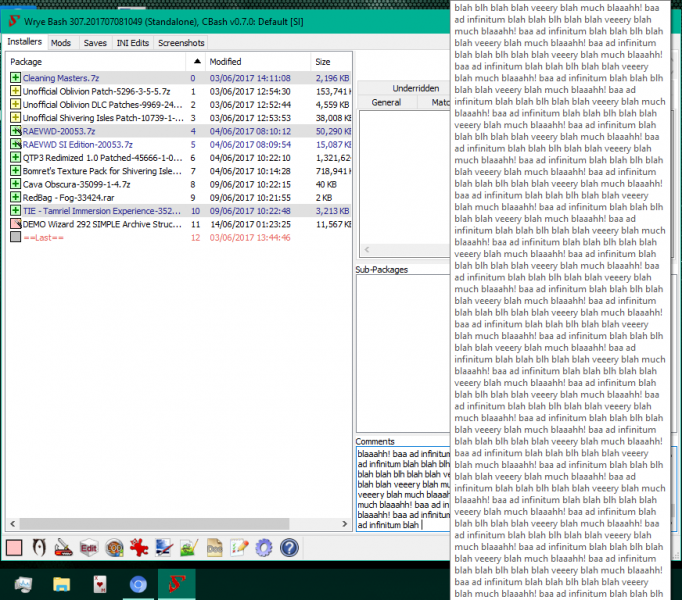Click inside the Sub-Packages list box
682x600 pixels.
[x=403, y=353]
